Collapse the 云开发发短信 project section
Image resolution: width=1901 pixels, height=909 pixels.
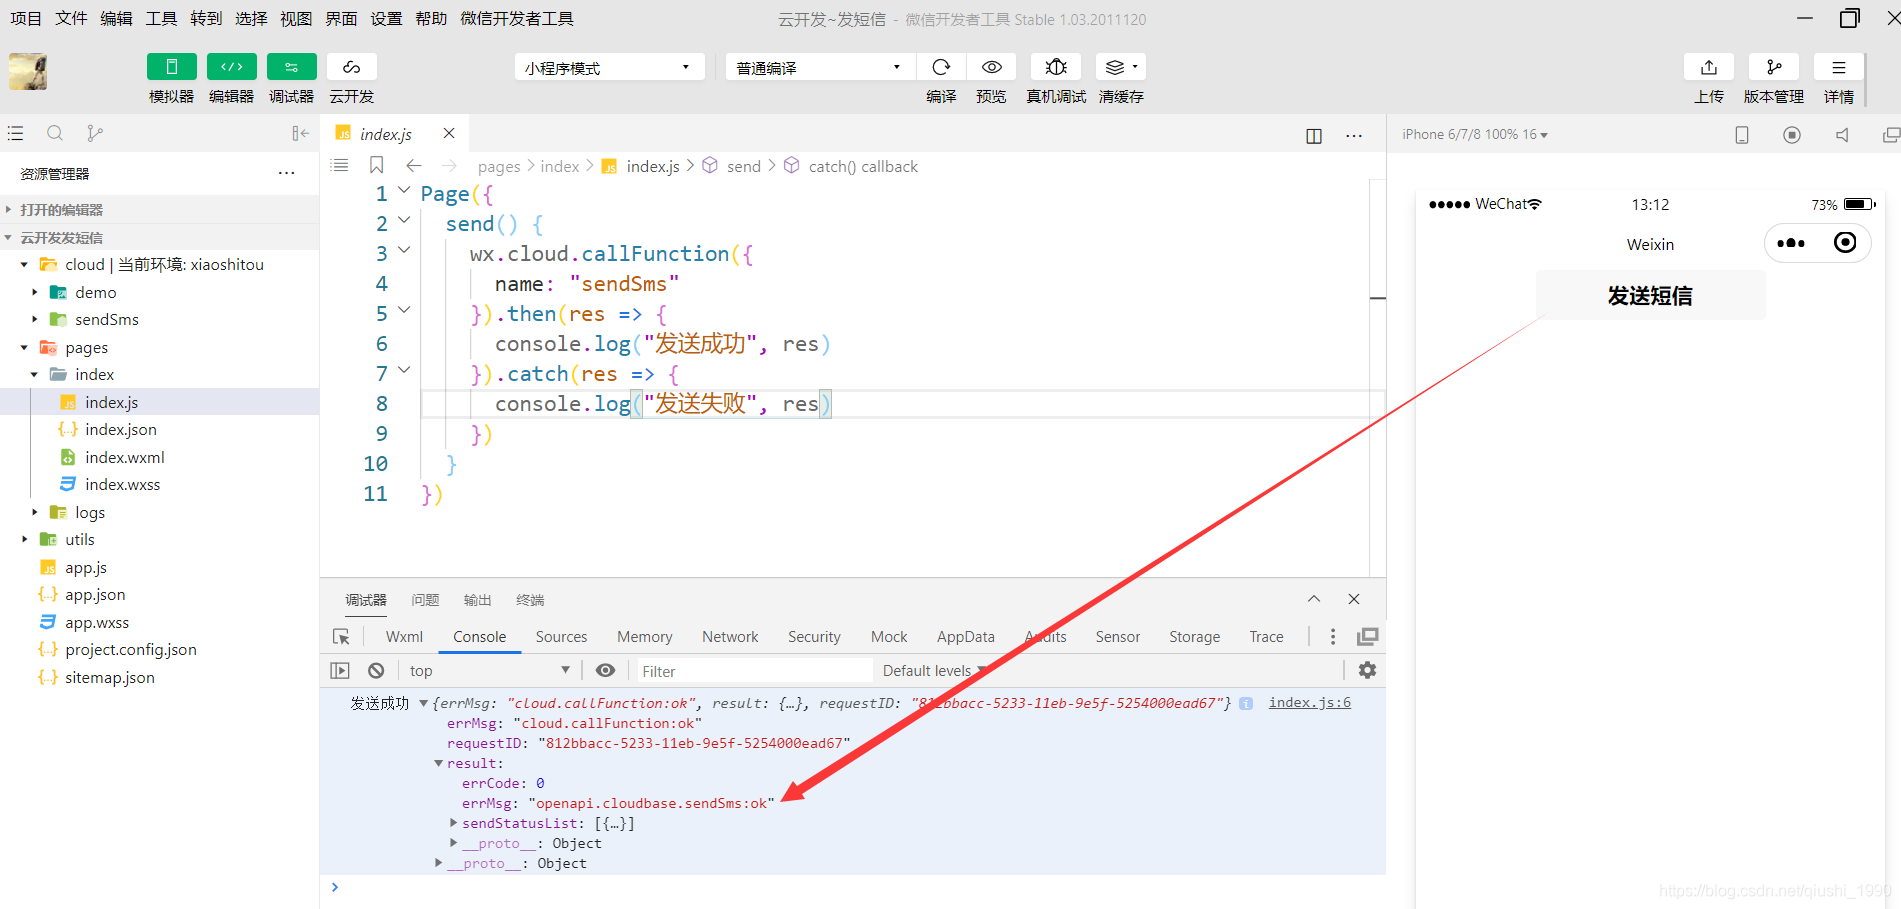(x=160, y=237)
